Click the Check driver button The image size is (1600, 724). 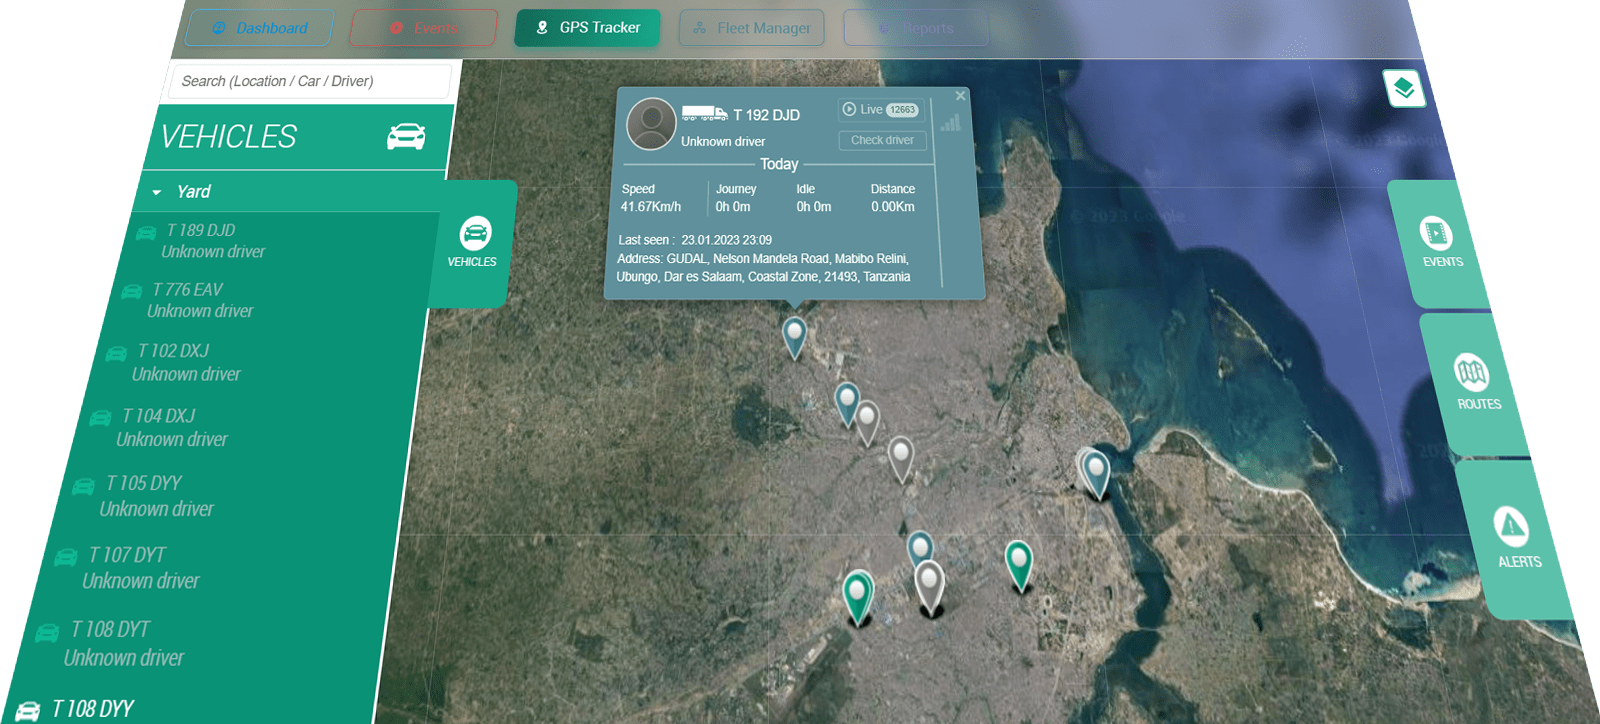point(882,141)
